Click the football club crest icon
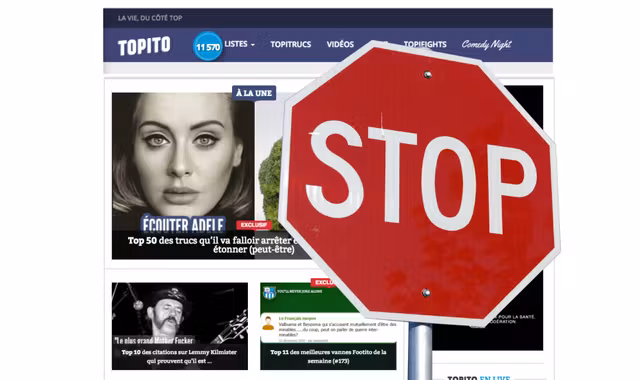This screenshot has width=640, height=380. coord(269,292)
